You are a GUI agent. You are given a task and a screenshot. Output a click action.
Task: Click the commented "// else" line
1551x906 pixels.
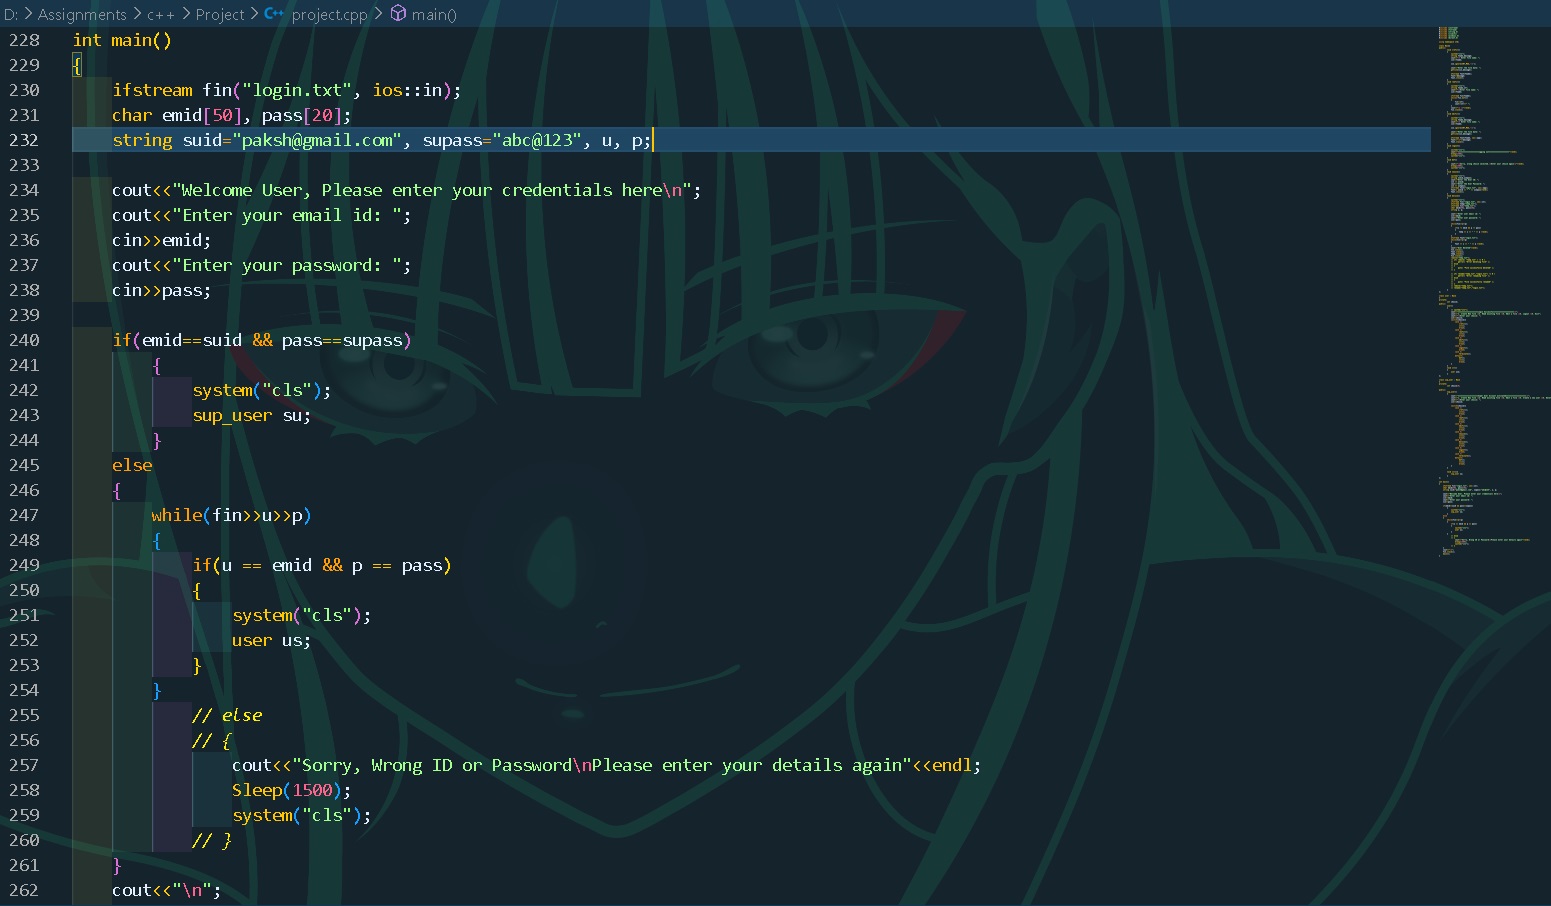[x=227, y=715]
